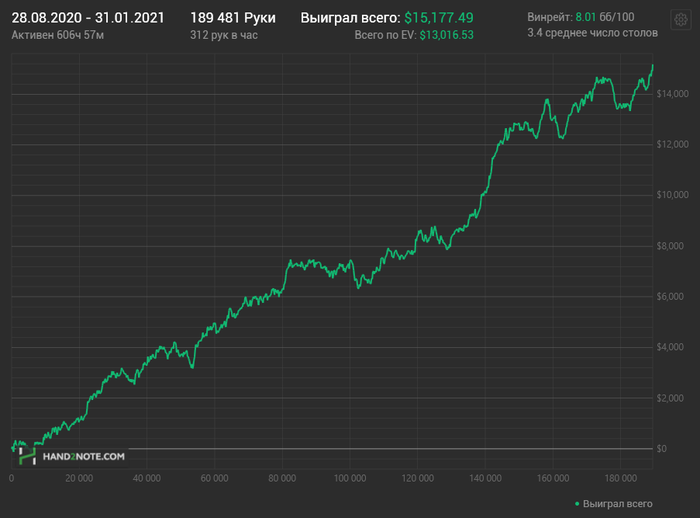The height and width of the screenshot is (518, 700).
Task: Click the 100 000 x-axis label
Action: pyautogui.click(x=350, y=478)
